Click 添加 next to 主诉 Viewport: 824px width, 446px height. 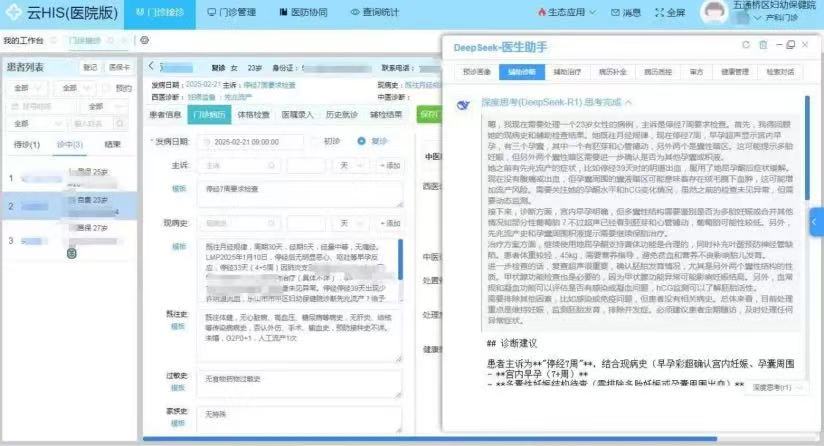(390, 165)
